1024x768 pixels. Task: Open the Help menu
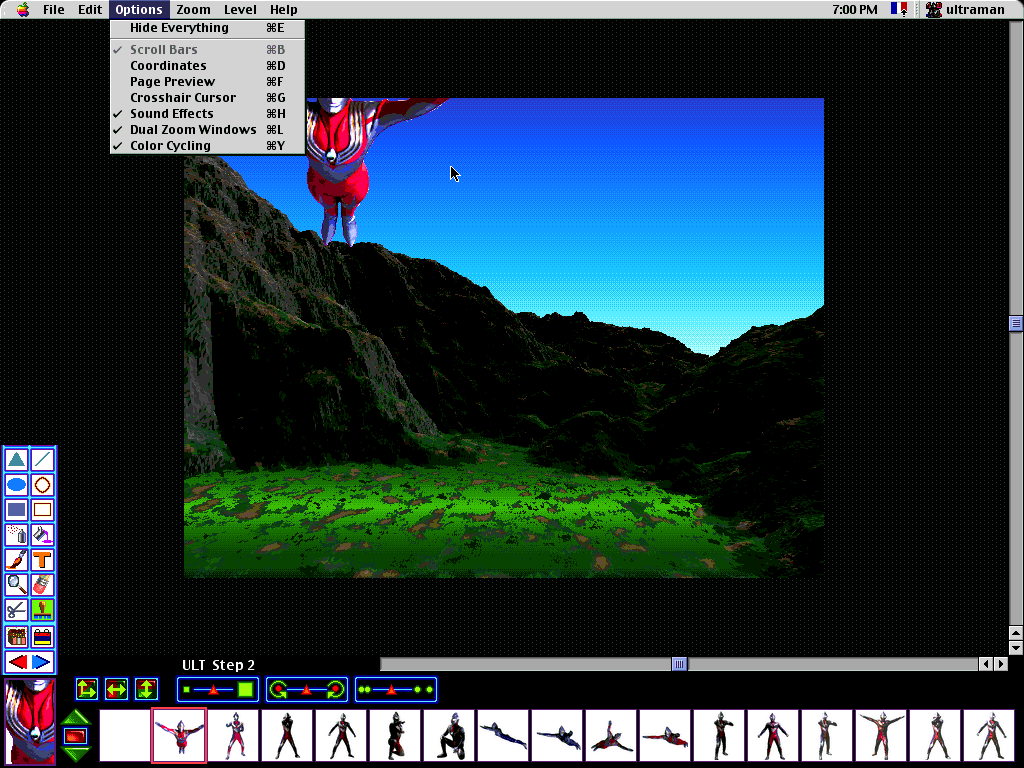(283, 9)
